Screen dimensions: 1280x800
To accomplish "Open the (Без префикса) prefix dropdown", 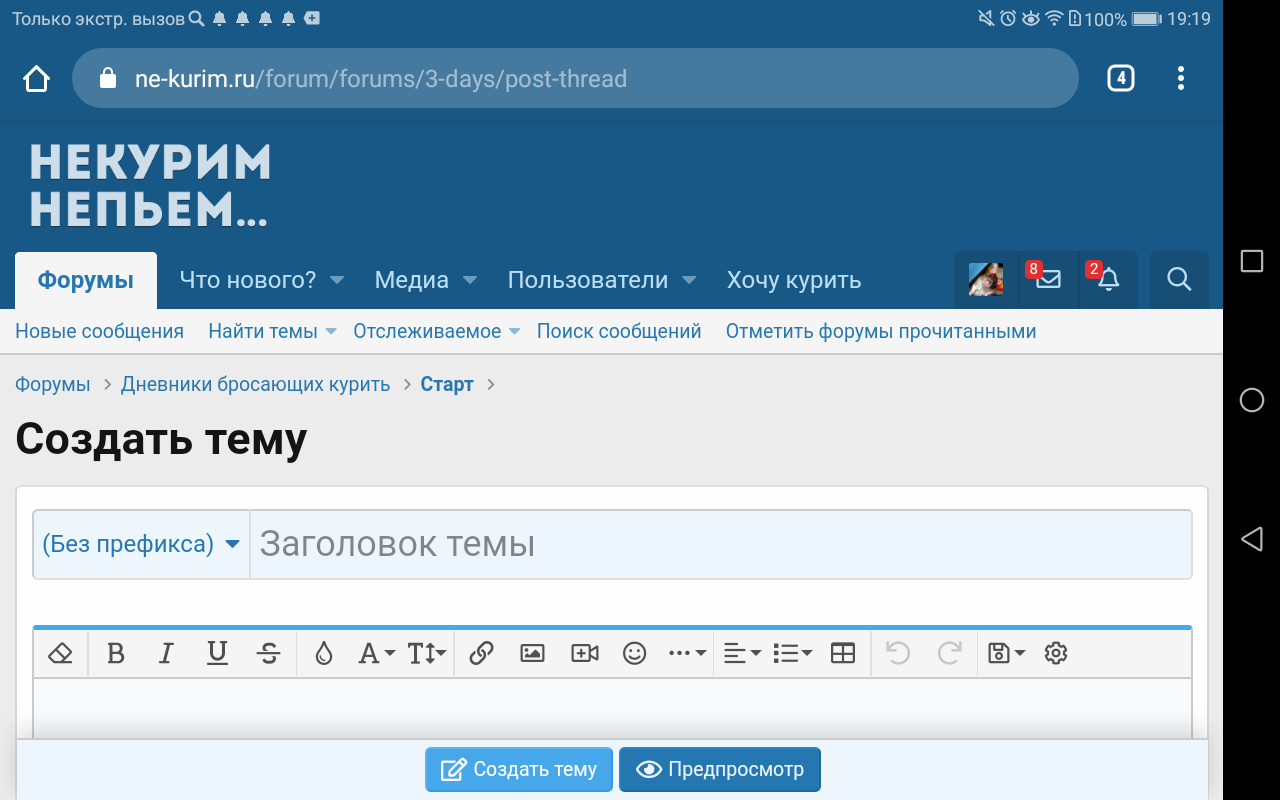I will [141, 544].
